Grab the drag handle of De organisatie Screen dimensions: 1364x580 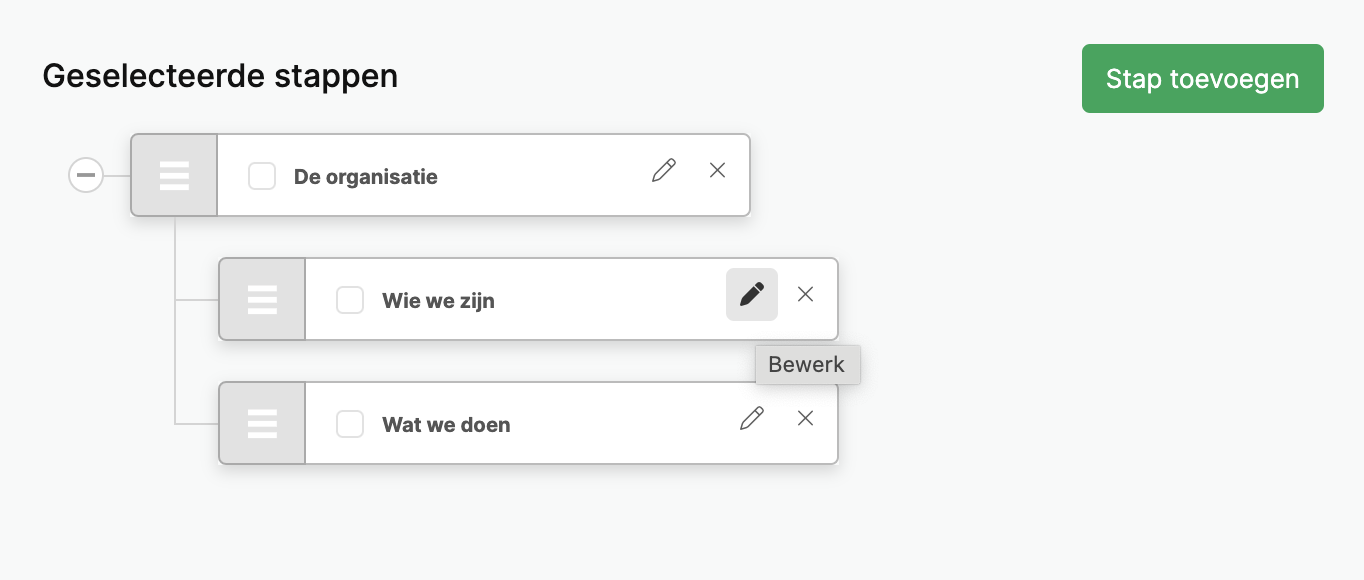pos(174,175)
